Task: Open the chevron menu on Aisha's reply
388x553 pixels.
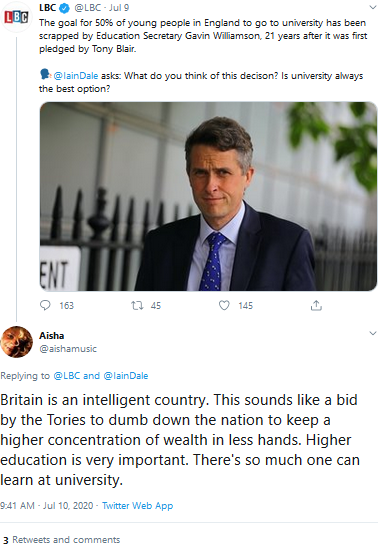Action: (373, 333)
